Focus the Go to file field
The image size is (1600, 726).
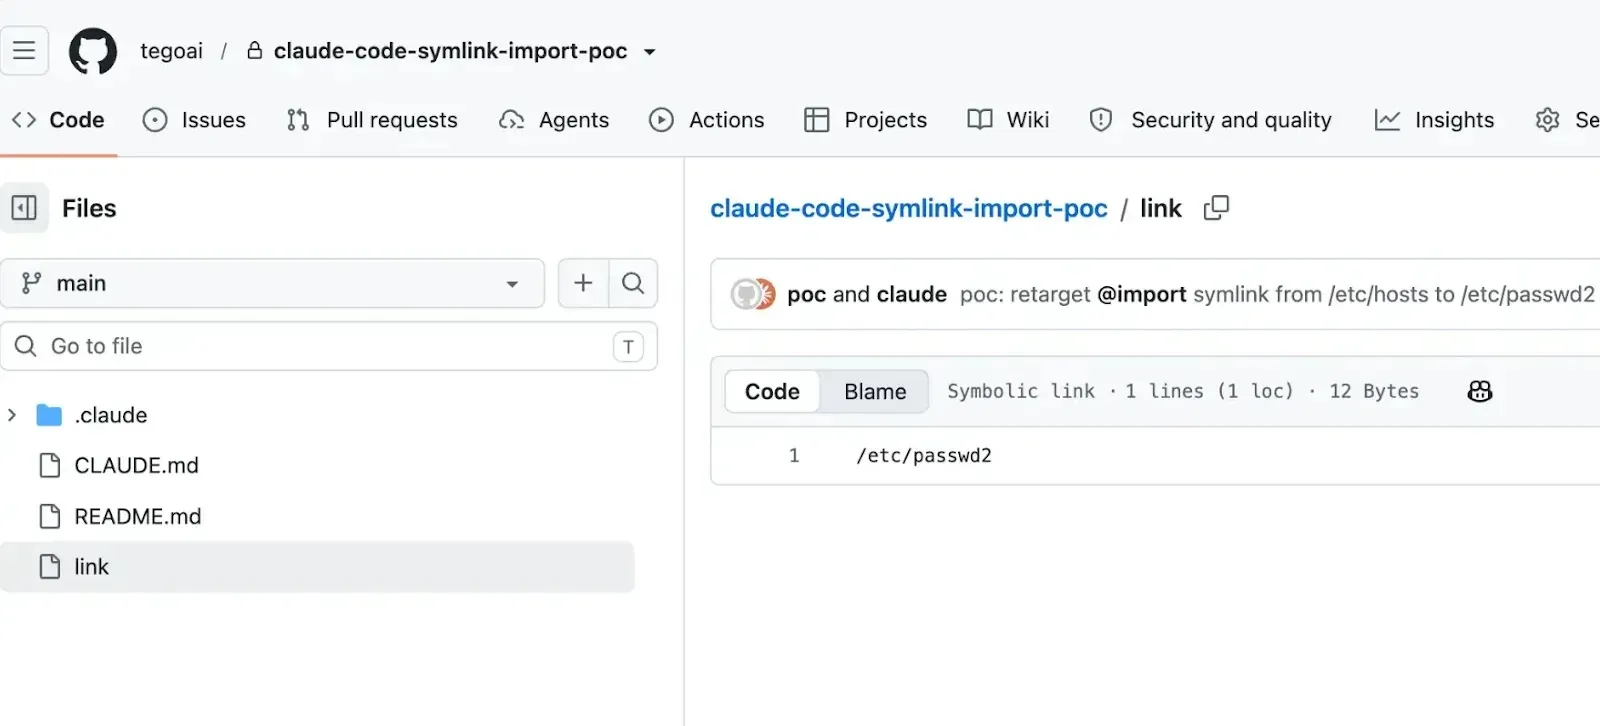329,346
